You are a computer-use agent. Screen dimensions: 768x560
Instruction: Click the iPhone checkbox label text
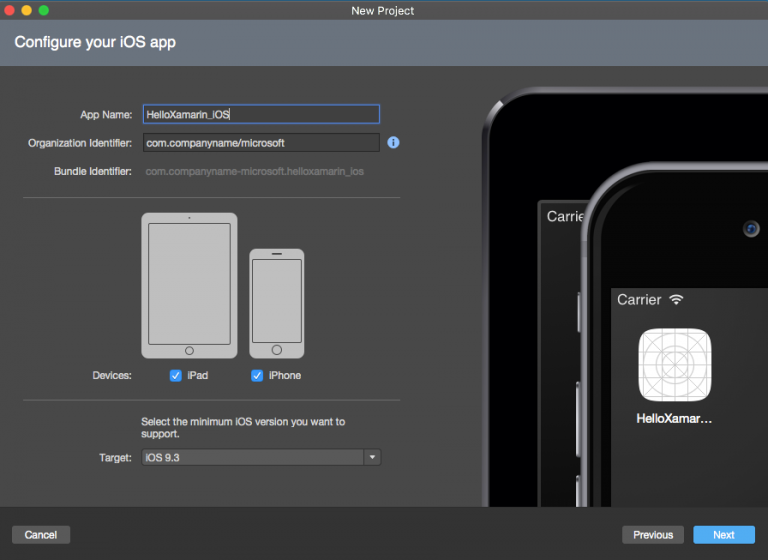point(285,375)
